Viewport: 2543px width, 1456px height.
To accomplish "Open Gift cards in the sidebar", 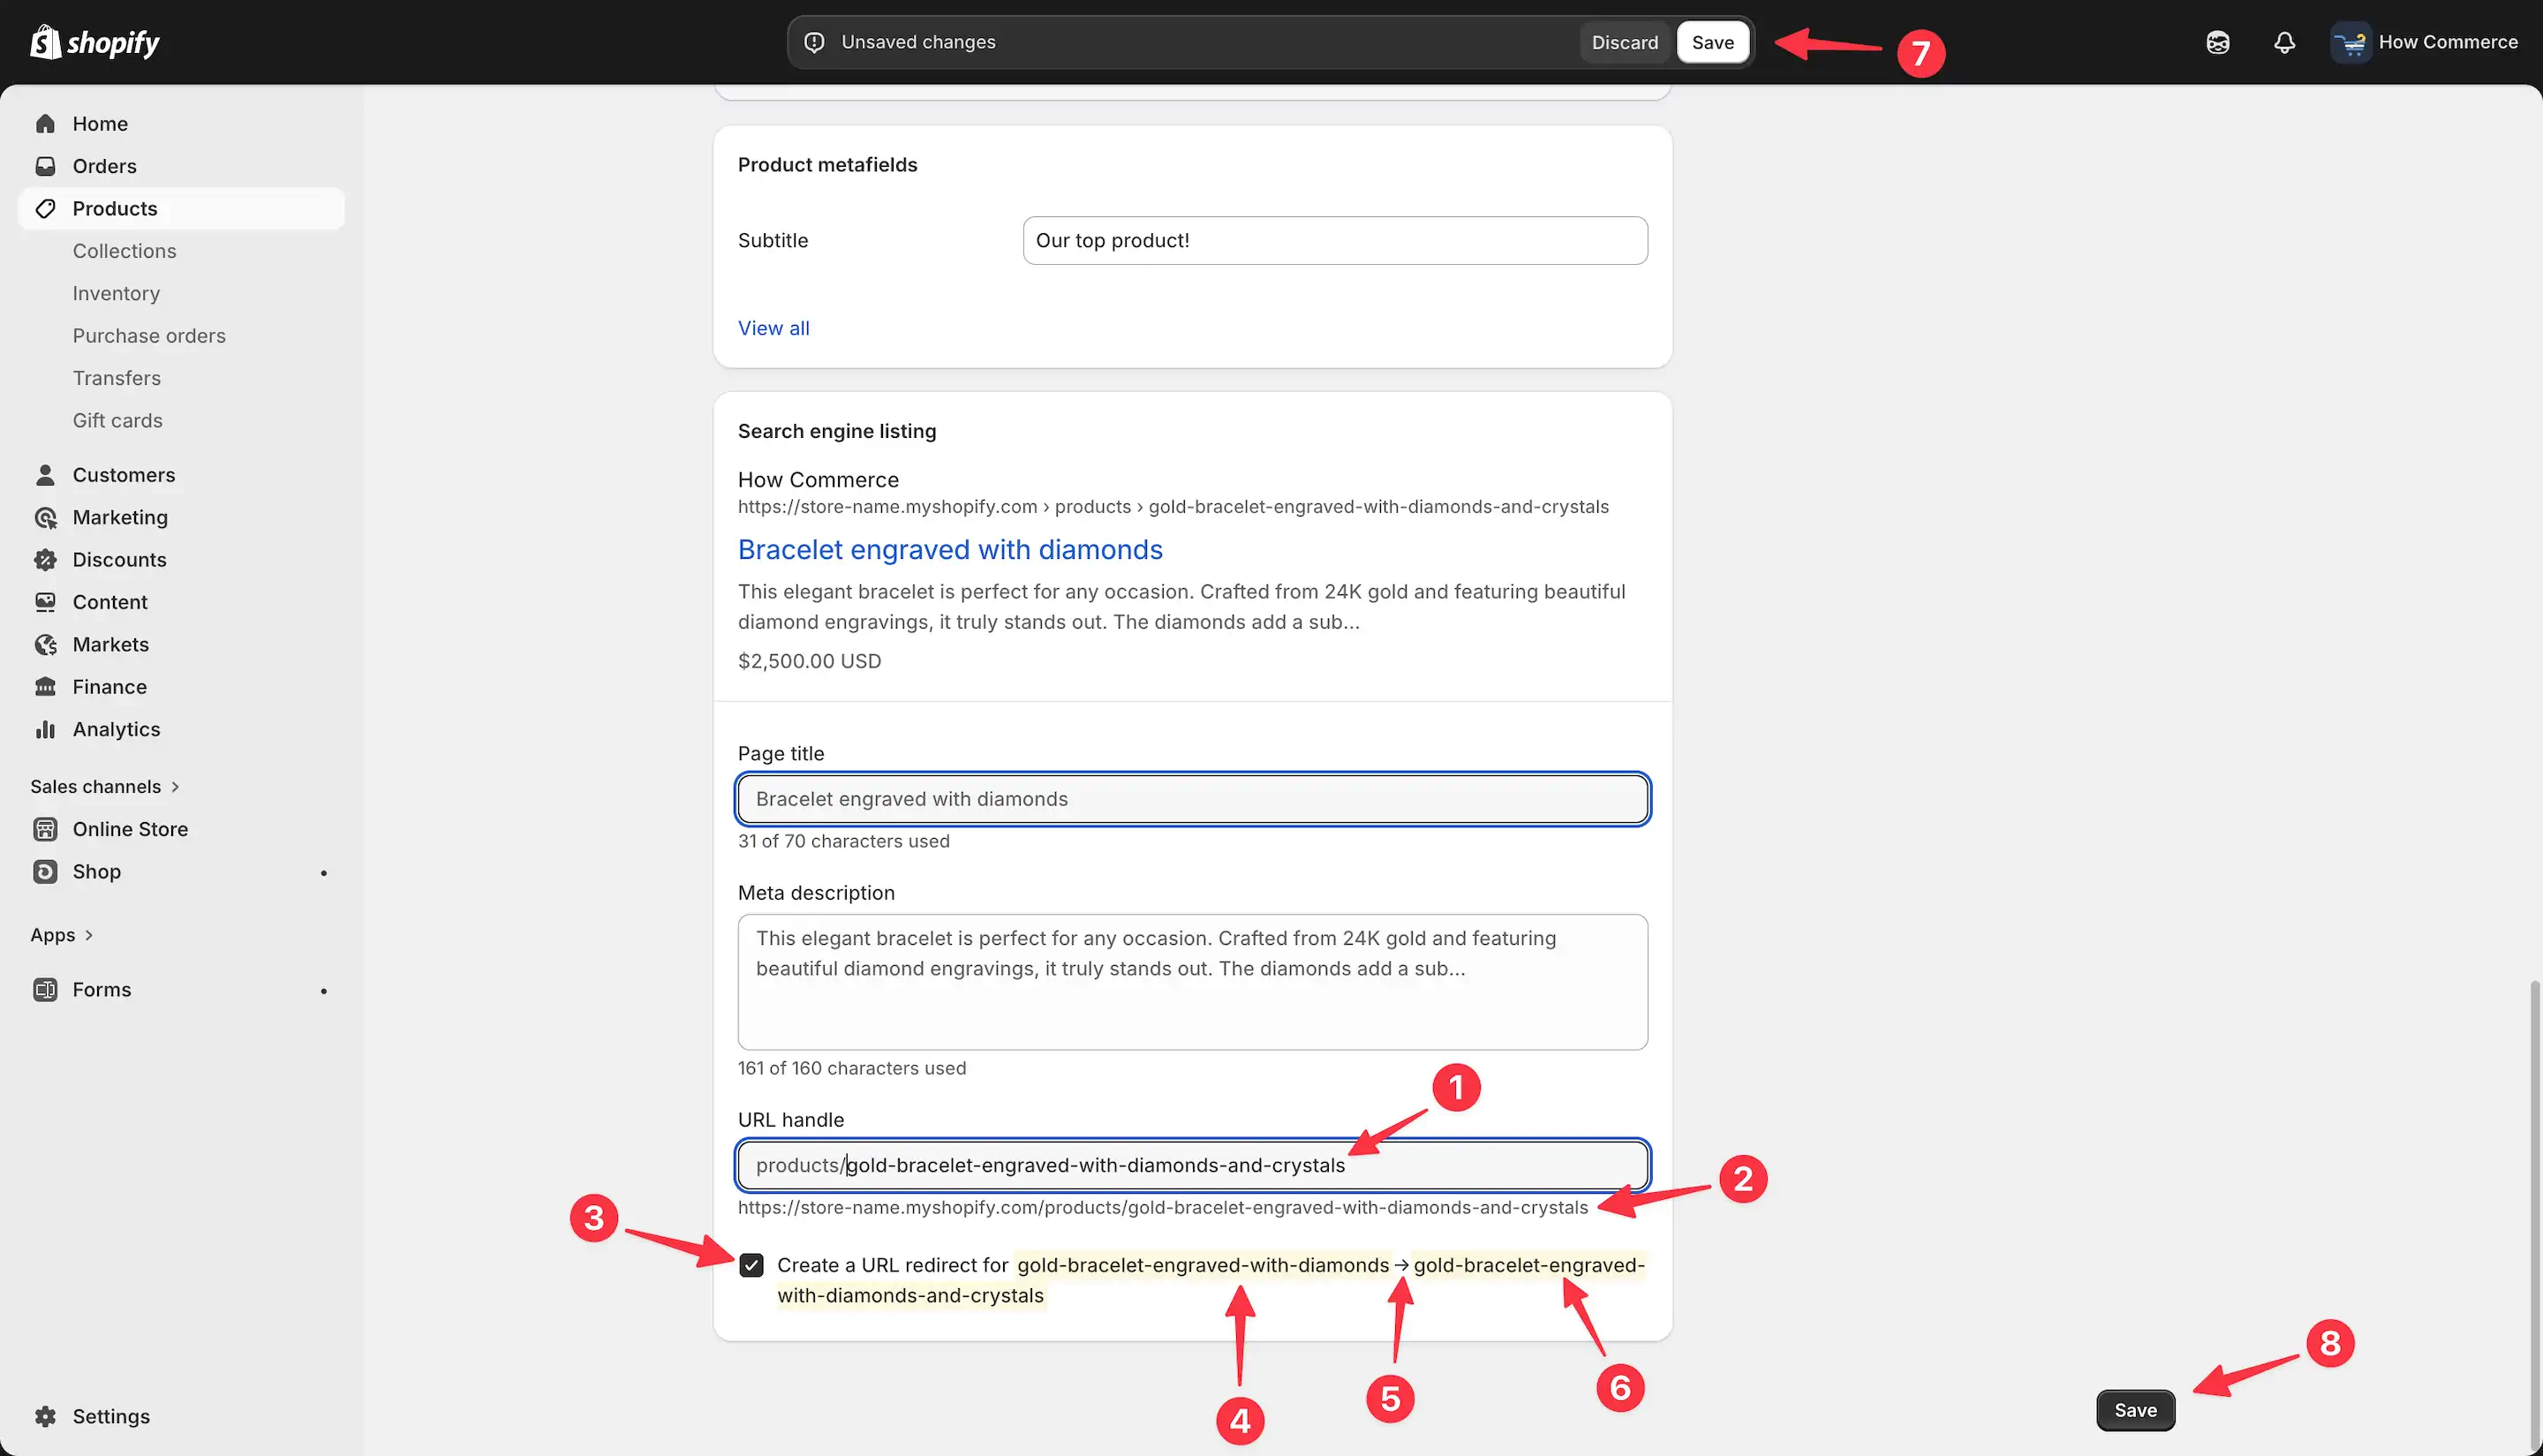I will point(117,420).
